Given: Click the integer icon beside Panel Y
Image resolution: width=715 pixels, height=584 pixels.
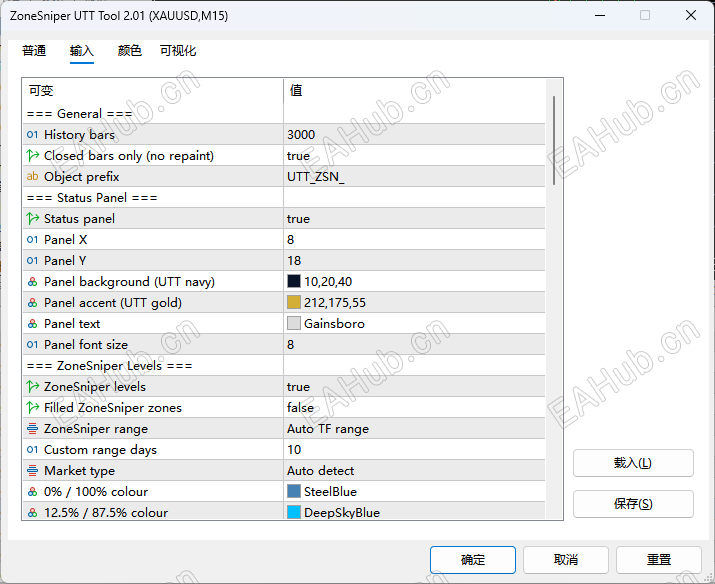Looking at the screenshot, I should 32,260.
